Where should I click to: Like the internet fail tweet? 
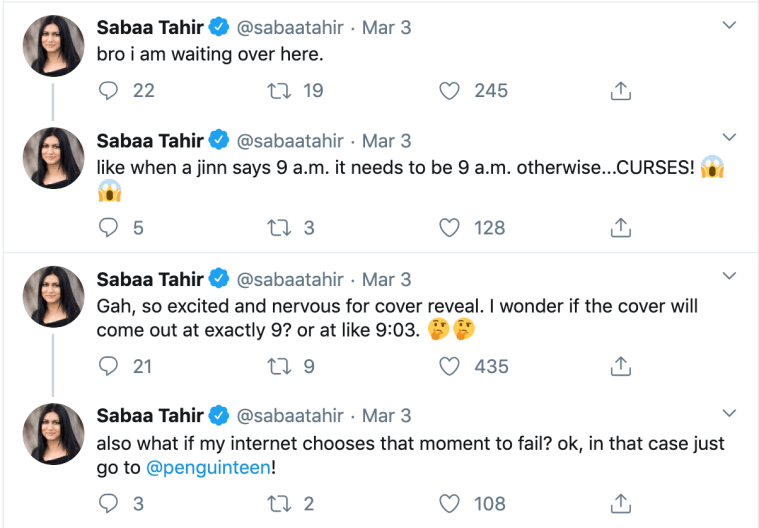click(450, 503)
